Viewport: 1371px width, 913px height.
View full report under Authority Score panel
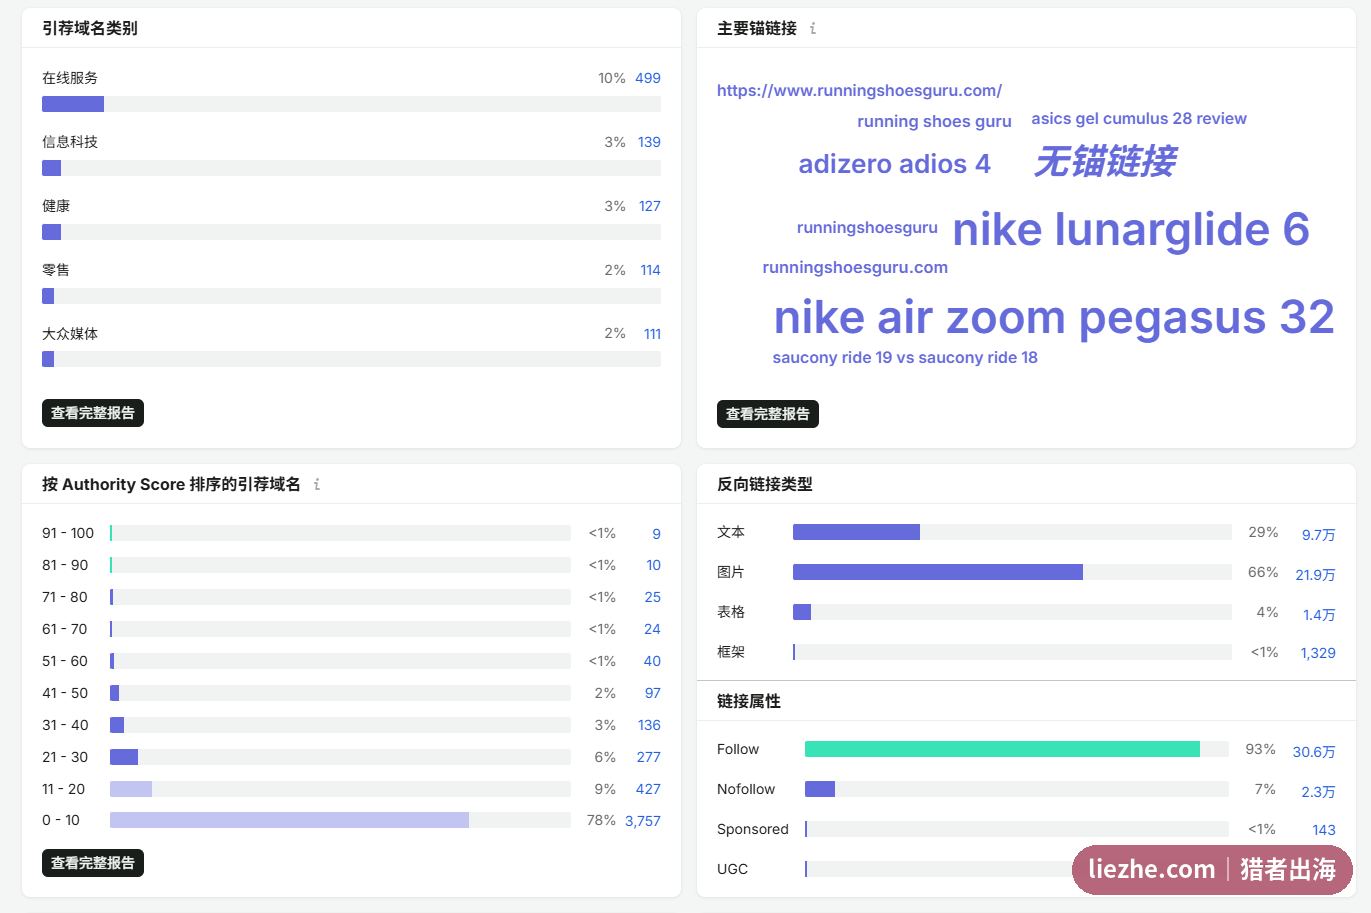click(x=93, y=863)
